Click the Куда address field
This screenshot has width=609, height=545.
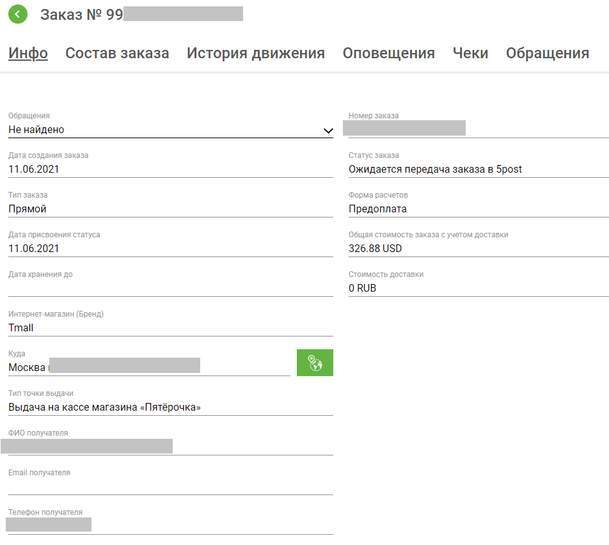pos(148,366)
